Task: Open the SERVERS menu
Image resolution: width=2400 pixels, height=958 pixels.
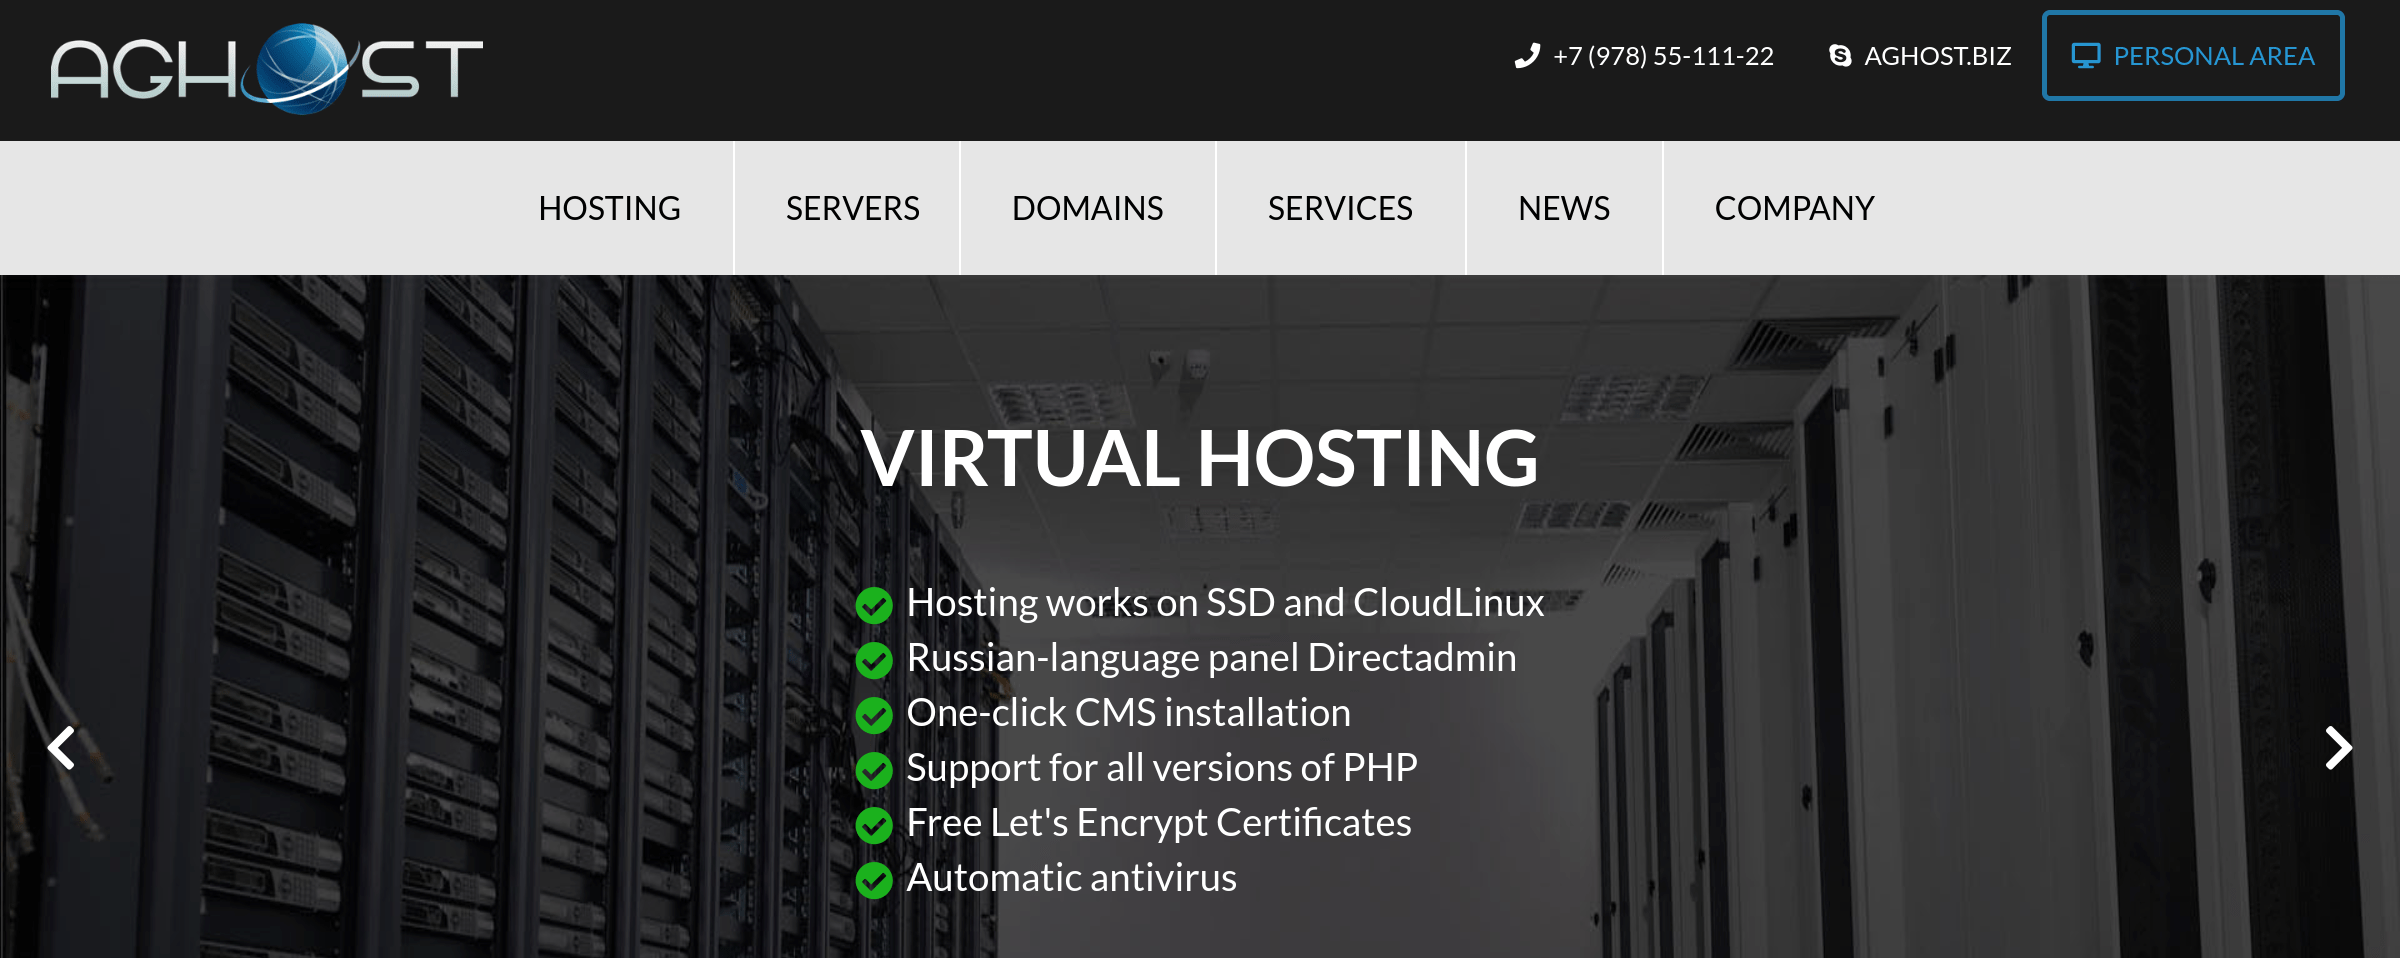Action: pyautogui.click(x=852, y=208)
